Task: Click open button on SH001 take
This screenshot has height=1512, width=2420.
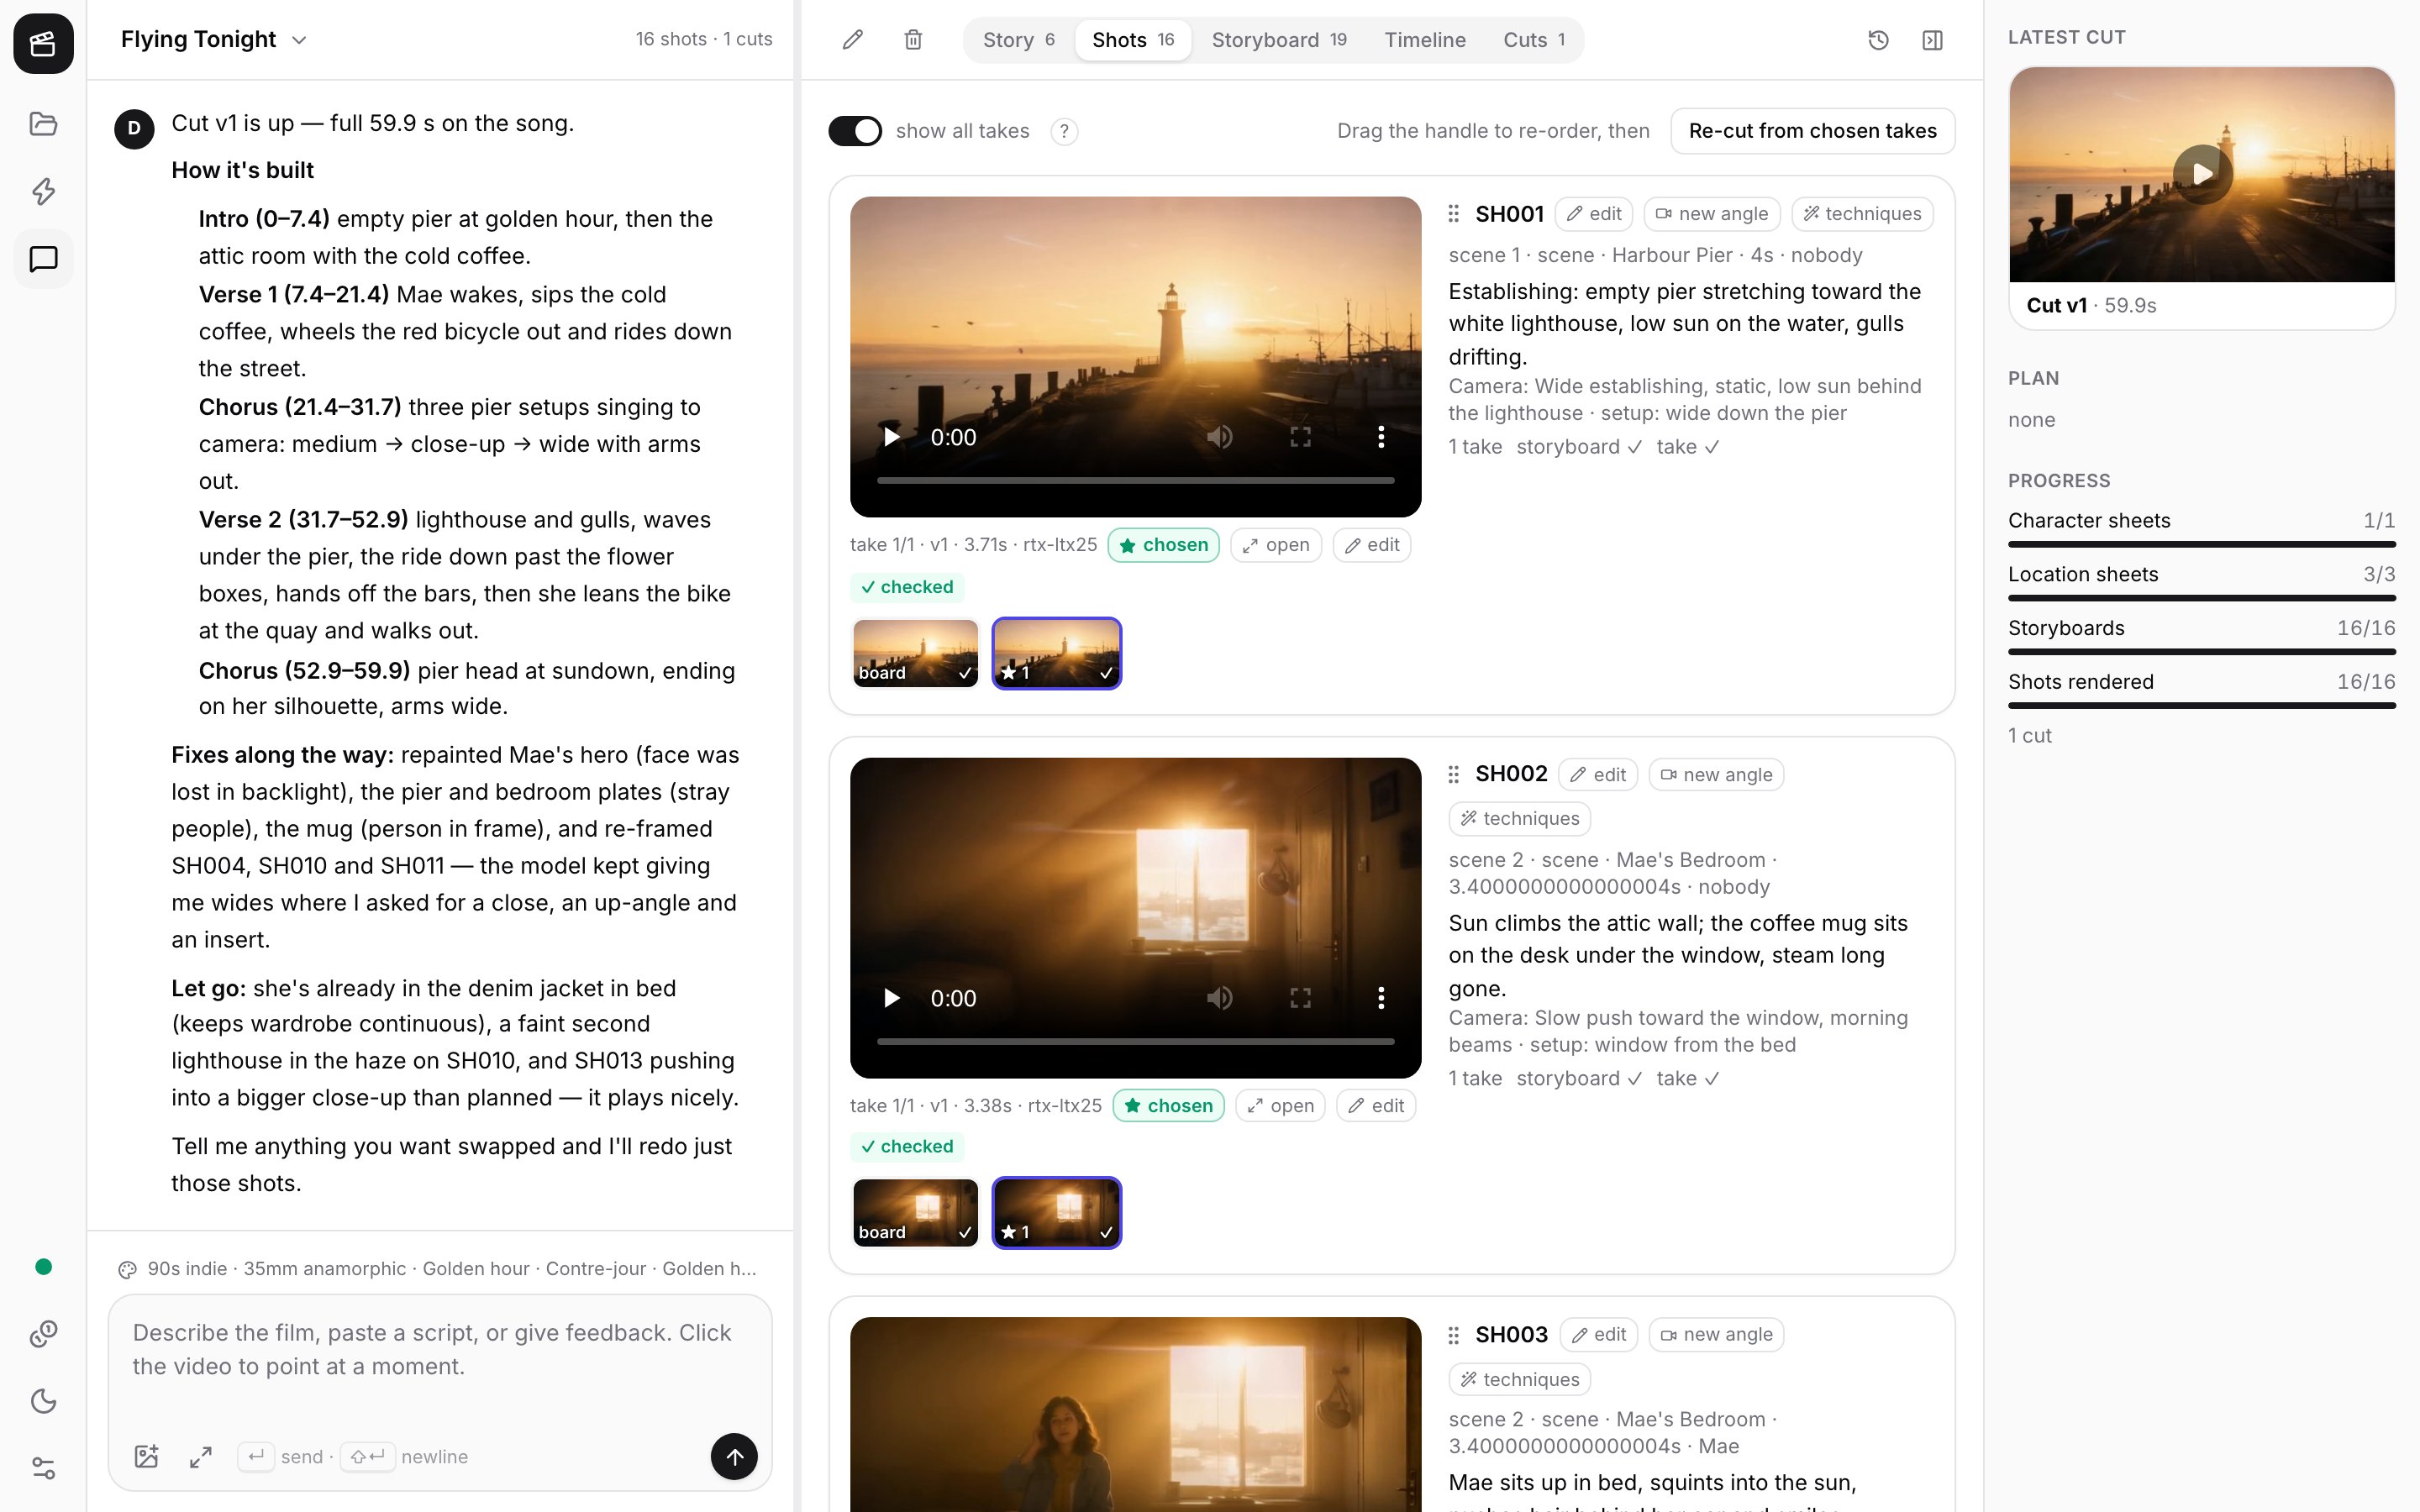Action: 1276,545
